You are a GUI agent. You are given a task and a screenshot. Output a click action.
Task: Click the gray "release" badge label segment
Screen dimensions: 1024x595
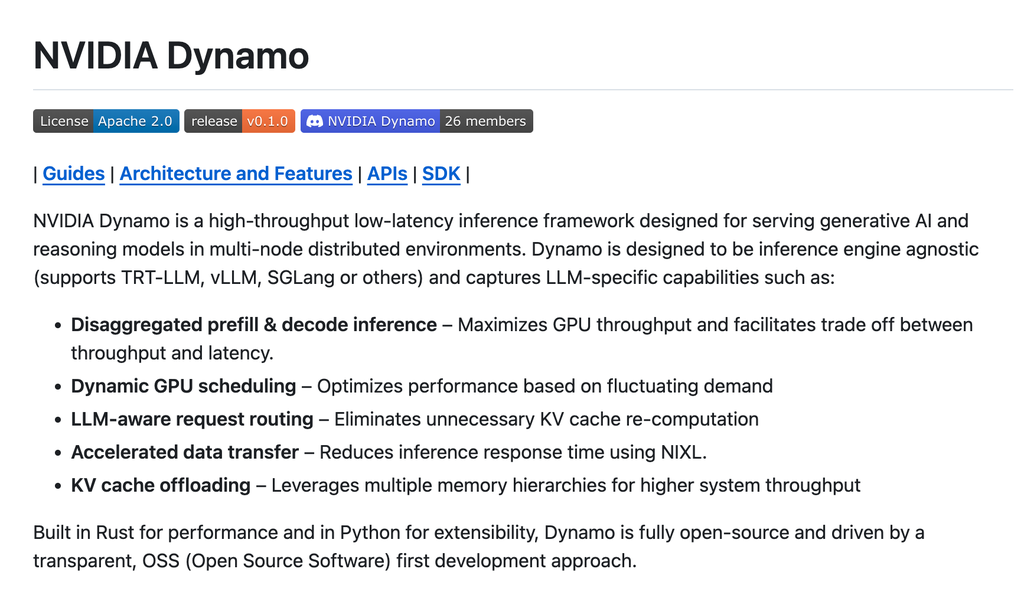point(214,121)
